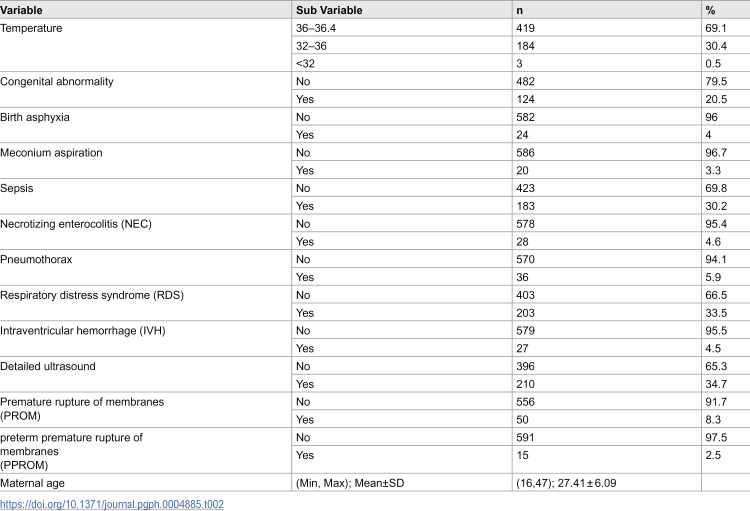Image resolution: width=750 pixels, height=511 pixels.
Task: Click the Sub Variable column header
Action: tap(329, 10)
